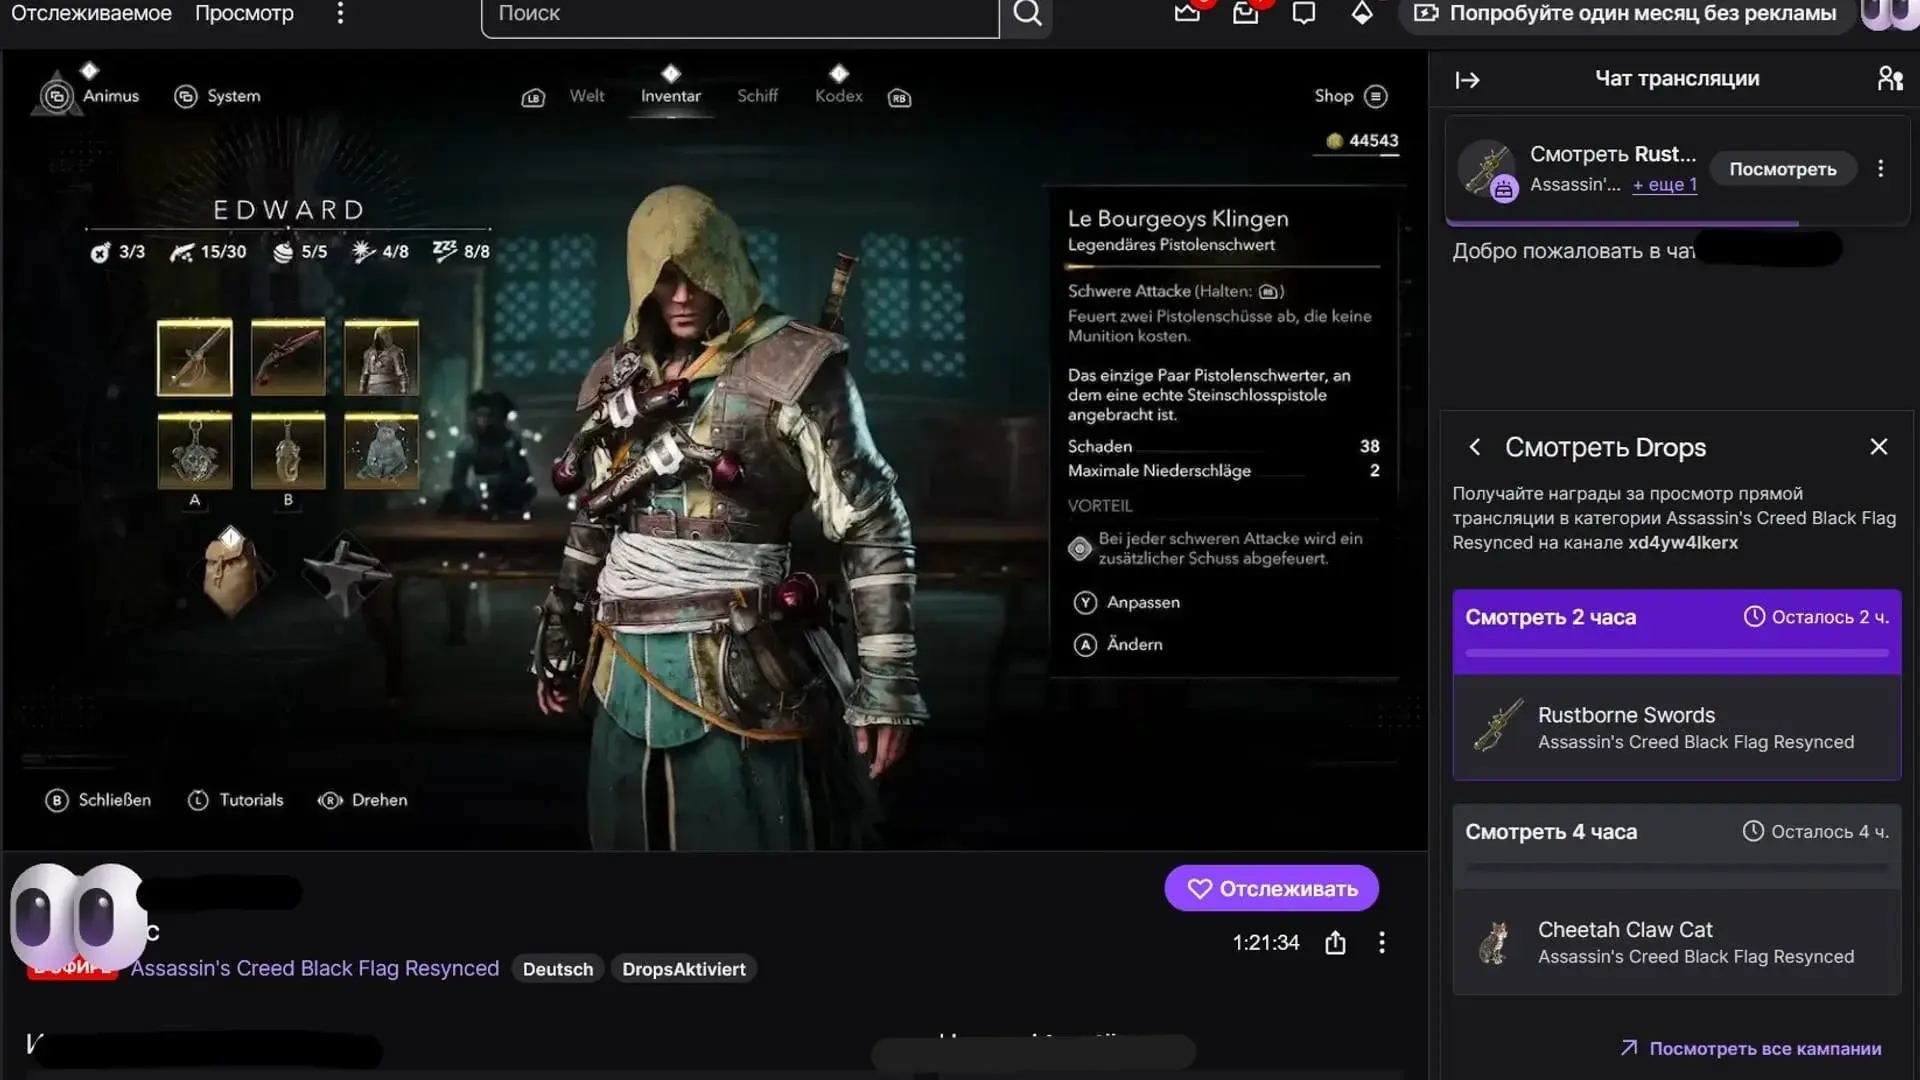
Task: Click the System menu icon
Action: 185,96
